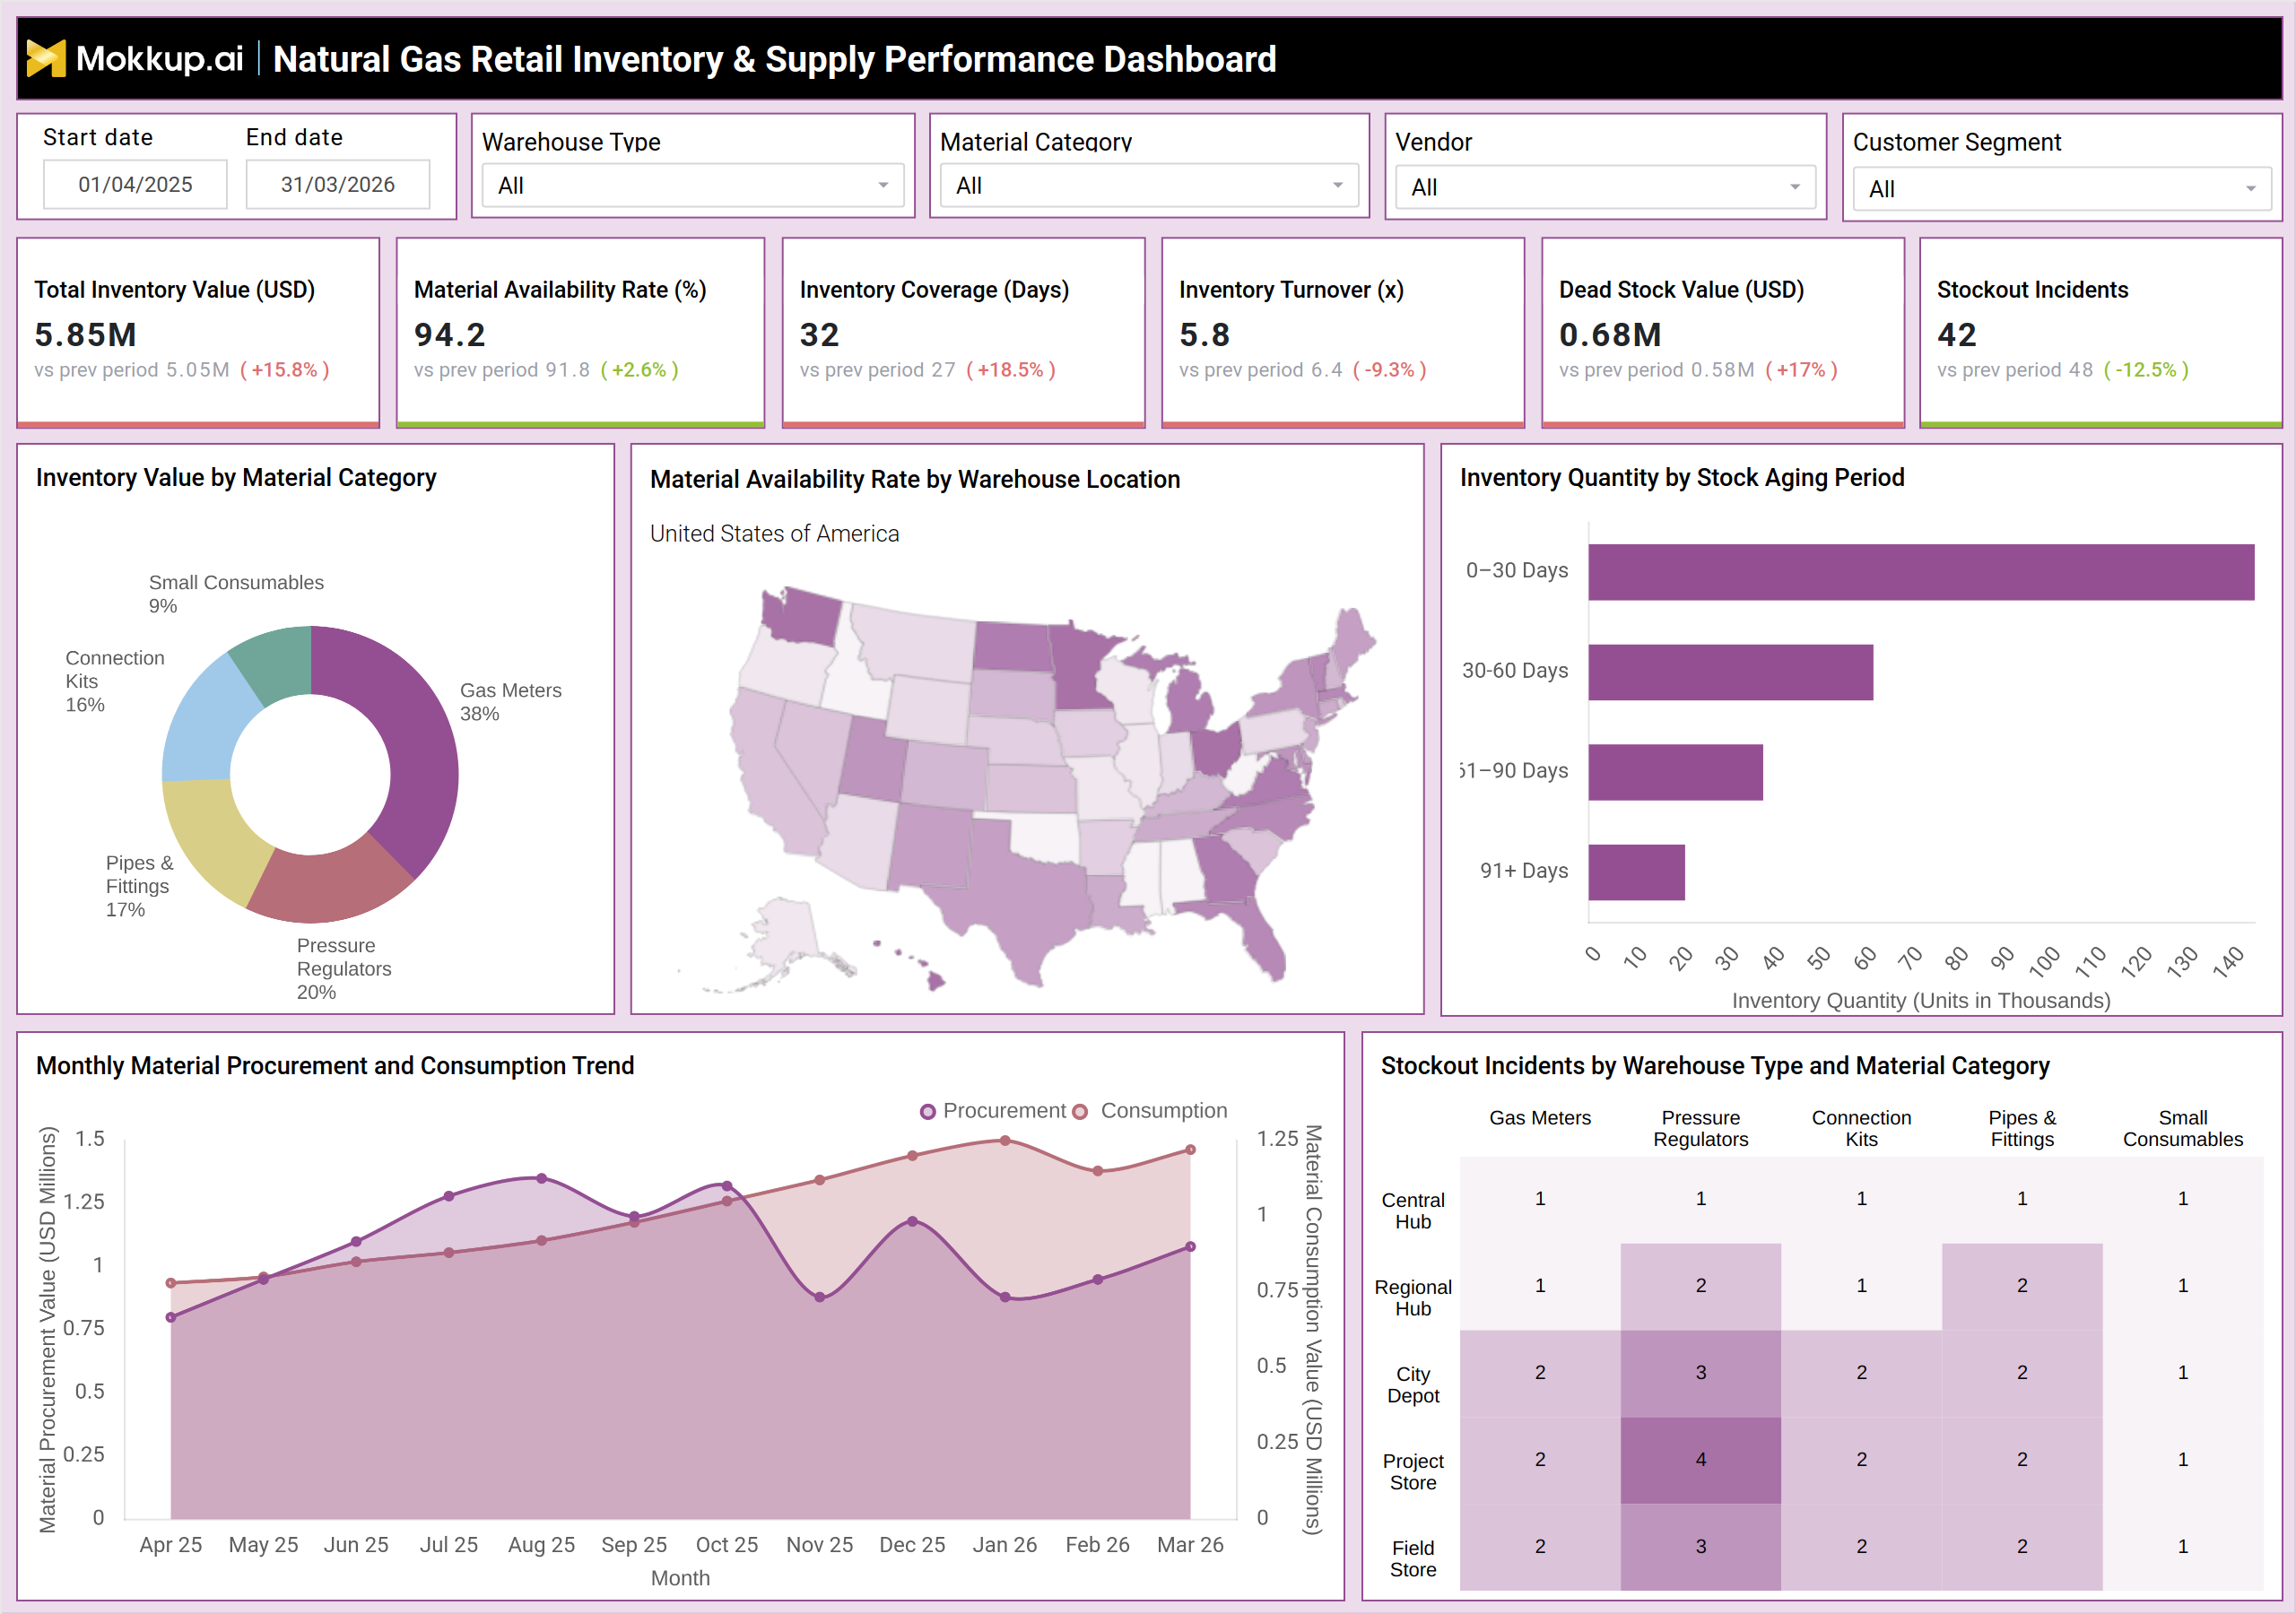
Task: Click the 61–90 Days bar
Action: [x=1675, y=772]
